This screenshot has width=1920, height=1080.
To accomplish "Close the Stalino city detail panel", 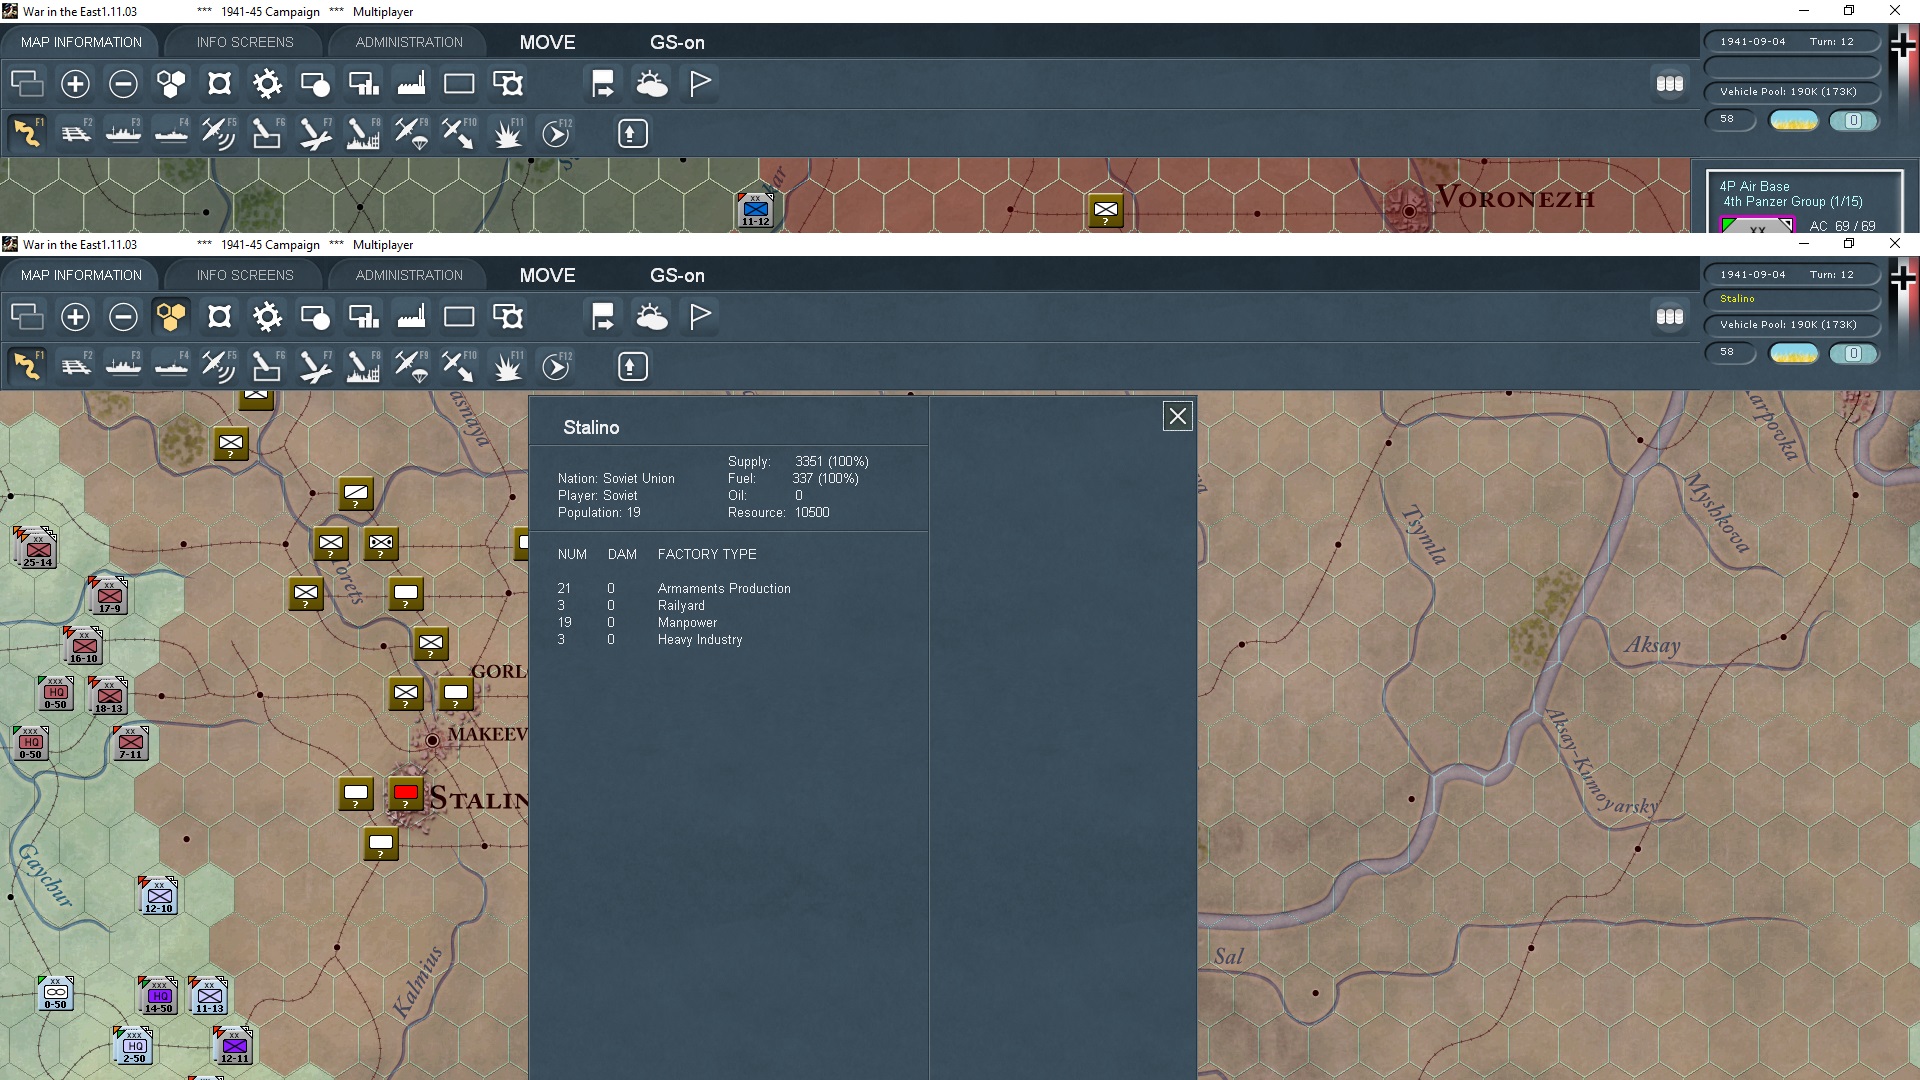I will [1177, 416].
